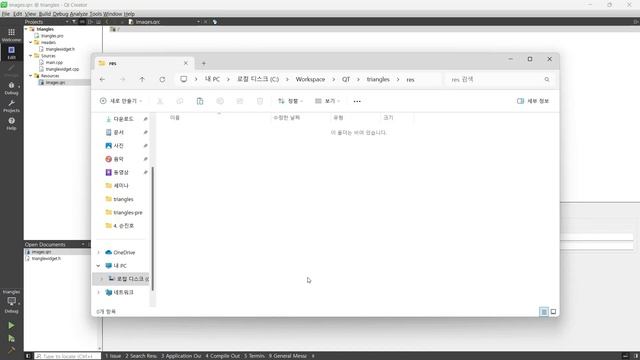The height and width of the screenshot is (360, 640).
Task: Toggle the 세부 정보 details pane
Action: 533,101
